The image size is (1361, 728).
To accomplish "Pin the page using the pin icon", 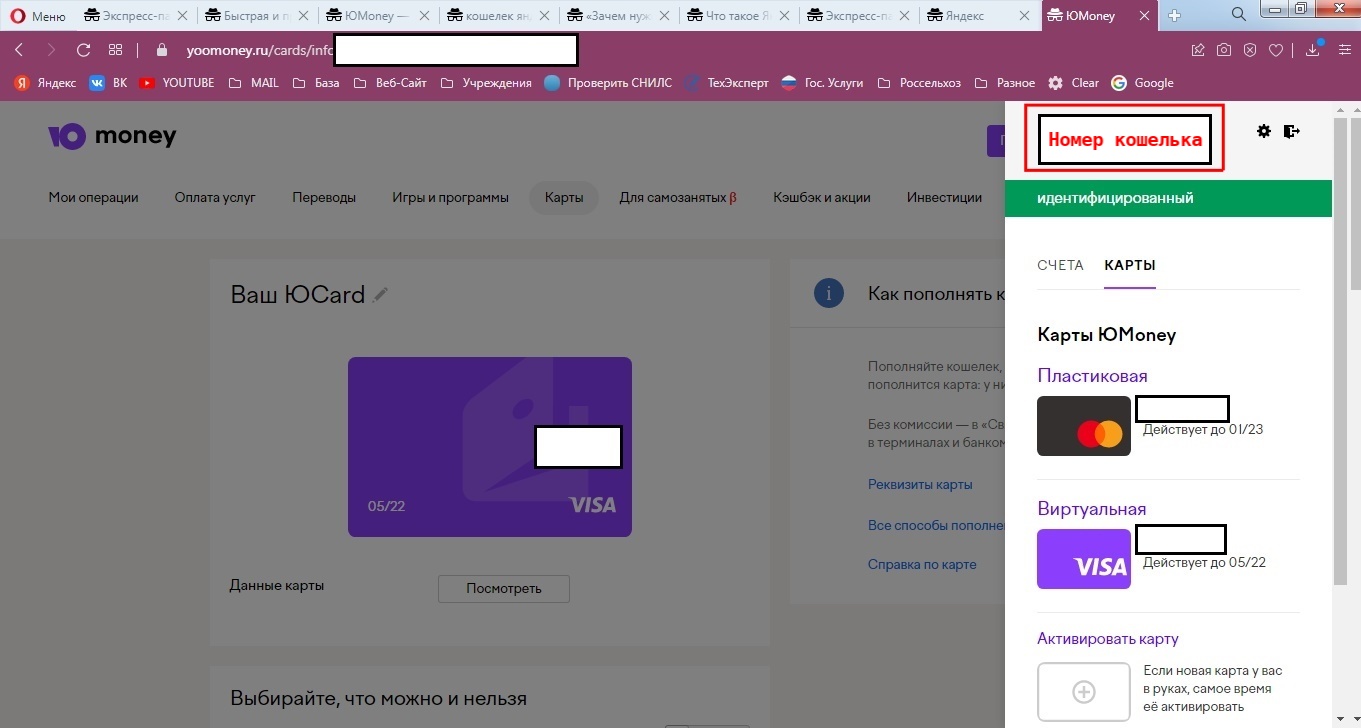I will [1198, 48].
